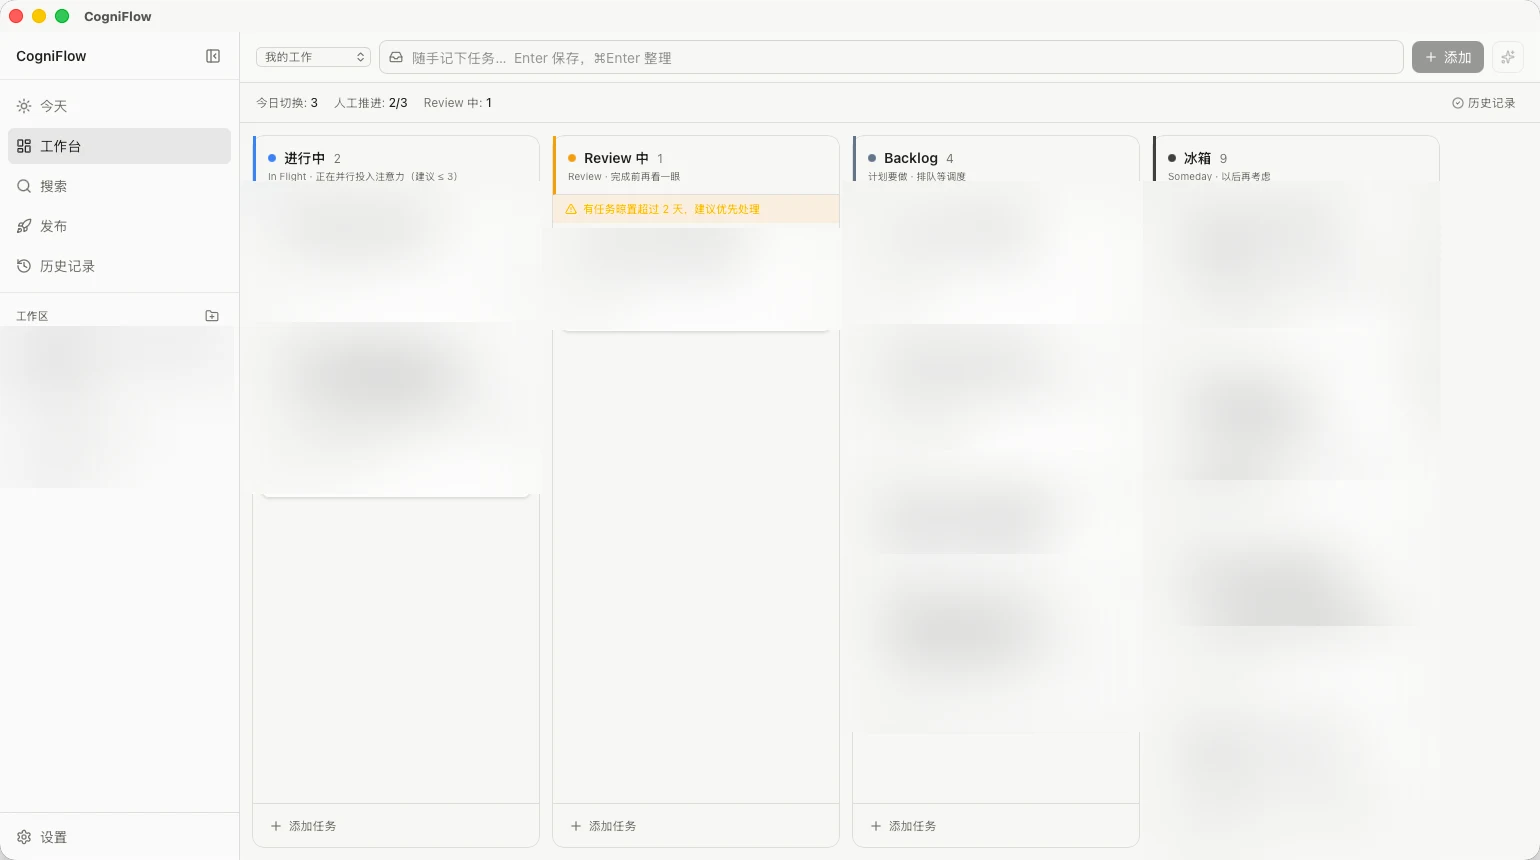Viewport: 1540px width, 860px height.
Task: Click the 添加 button
Action: [x=1448, y=57]
